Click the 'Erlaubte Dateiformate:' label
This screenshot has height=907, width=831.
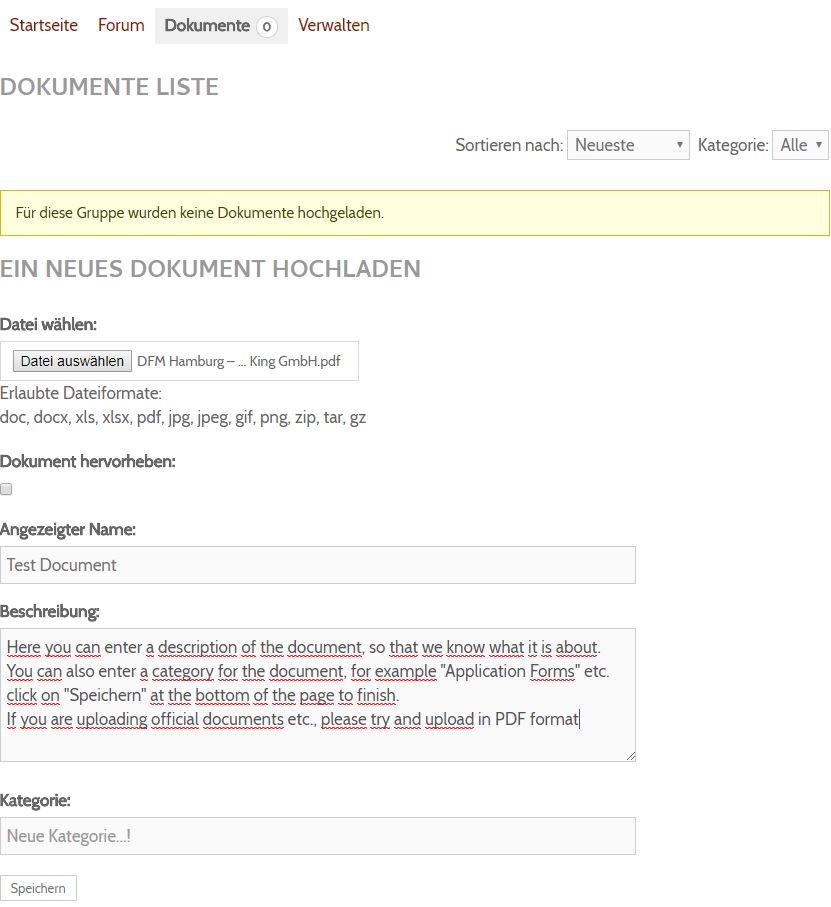[x=81, y=393]
